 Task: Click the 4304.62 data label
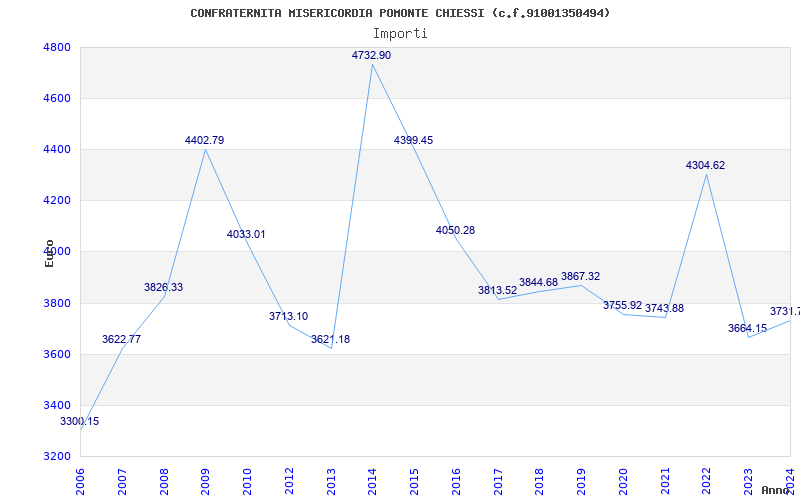coord(705,165)
